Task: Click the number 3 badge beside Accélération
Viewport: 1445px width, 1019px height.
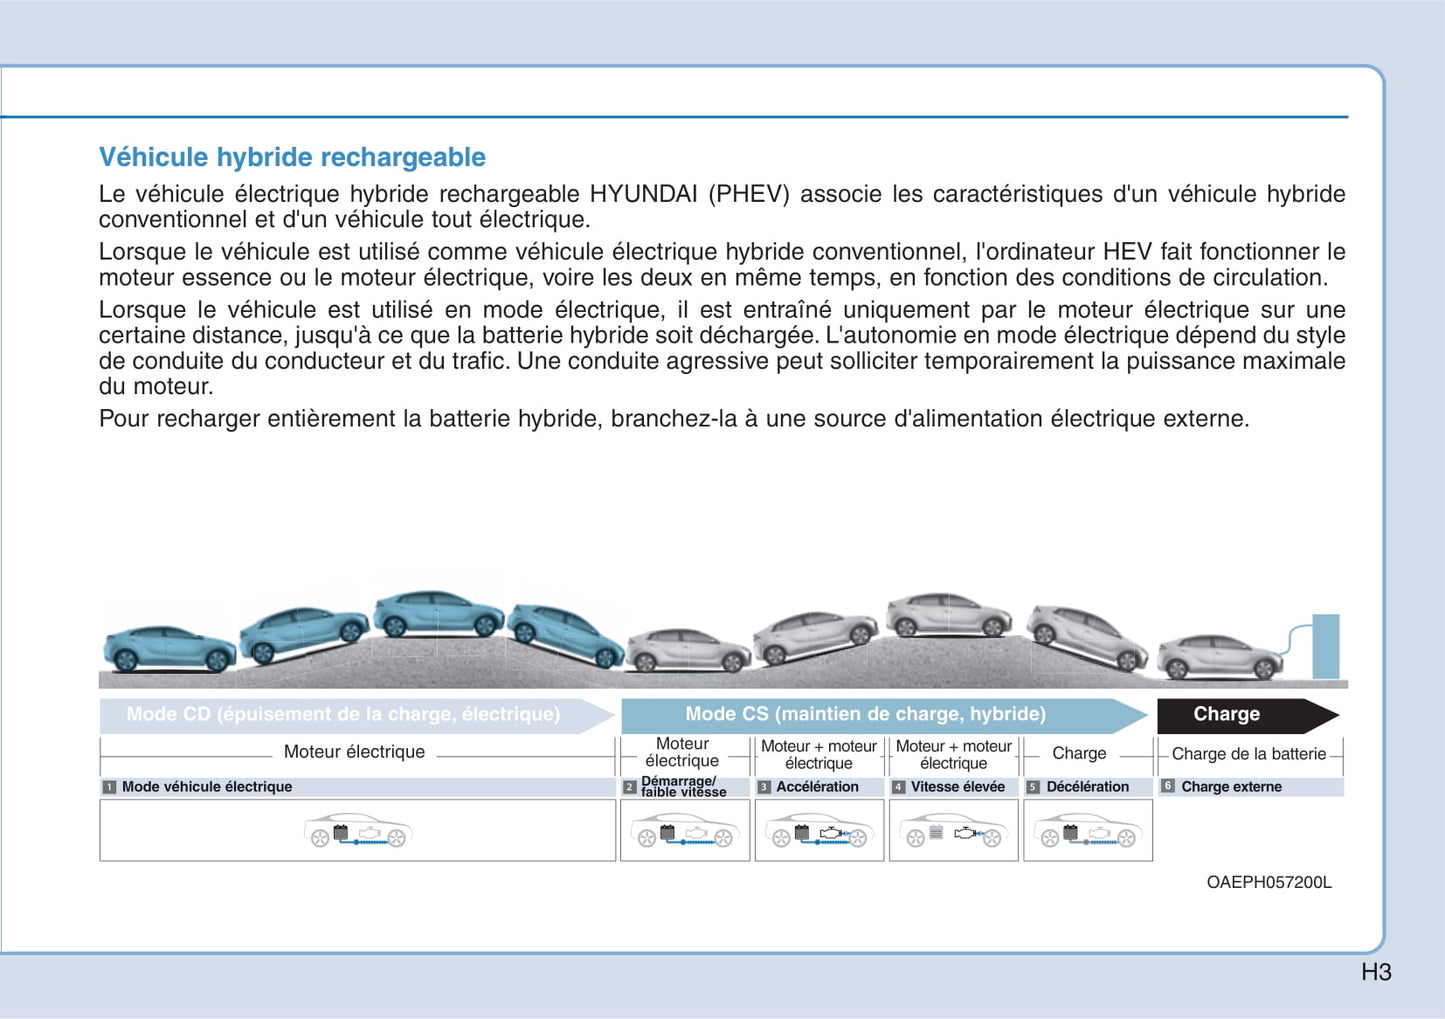Action: click(764, 787)
